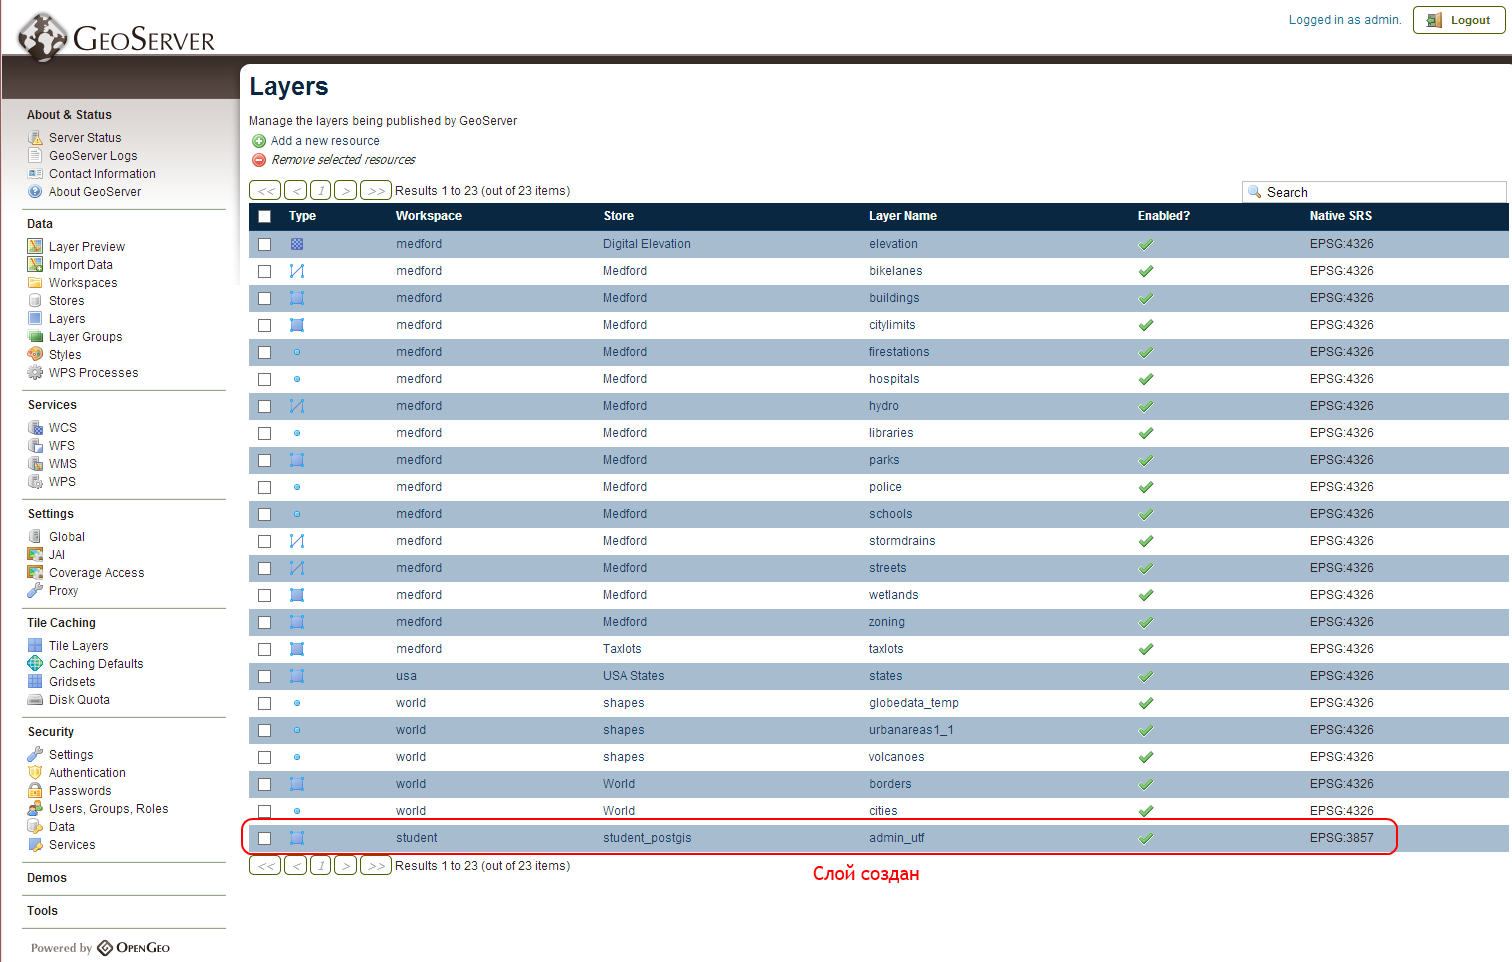Click the Layer Preview icon in sidebar

pyautogui.click(x=35, y=246)
